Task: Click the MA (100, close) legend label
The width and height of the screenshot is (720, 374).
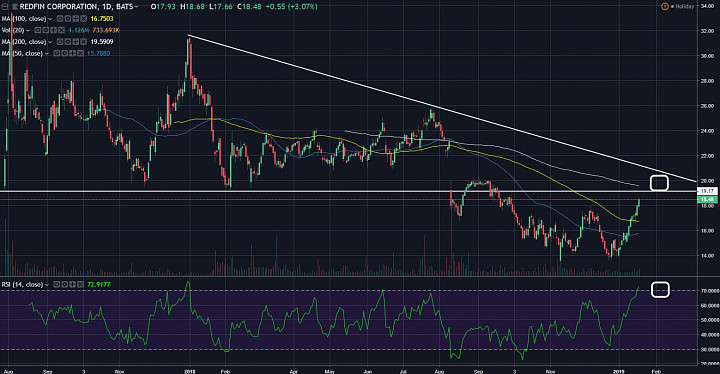Action: click(x=24, y=19)
